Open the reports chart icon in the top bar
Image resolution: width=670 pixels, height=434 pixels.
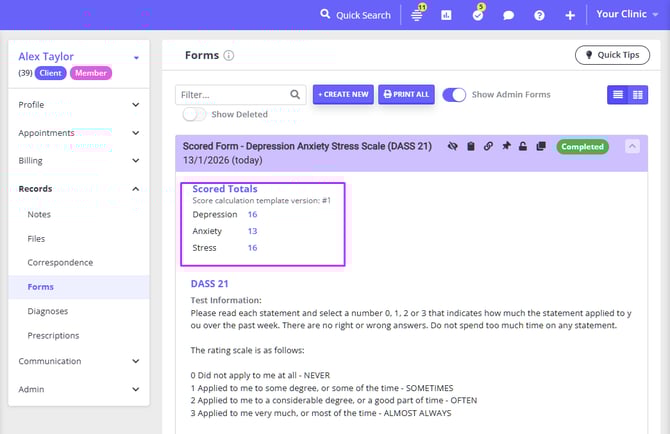tap(446, 15)
